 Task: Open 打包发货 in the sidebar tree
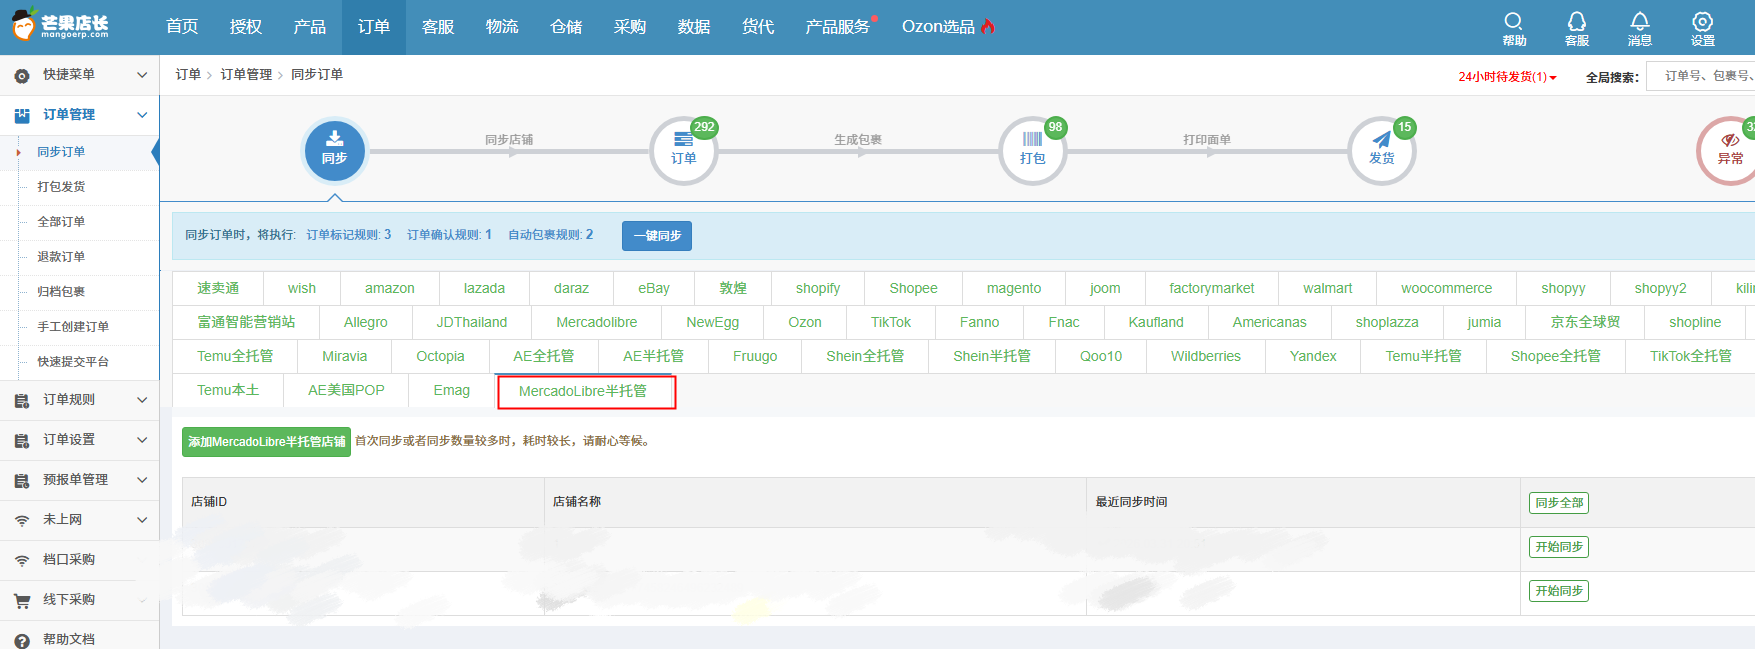61,187
